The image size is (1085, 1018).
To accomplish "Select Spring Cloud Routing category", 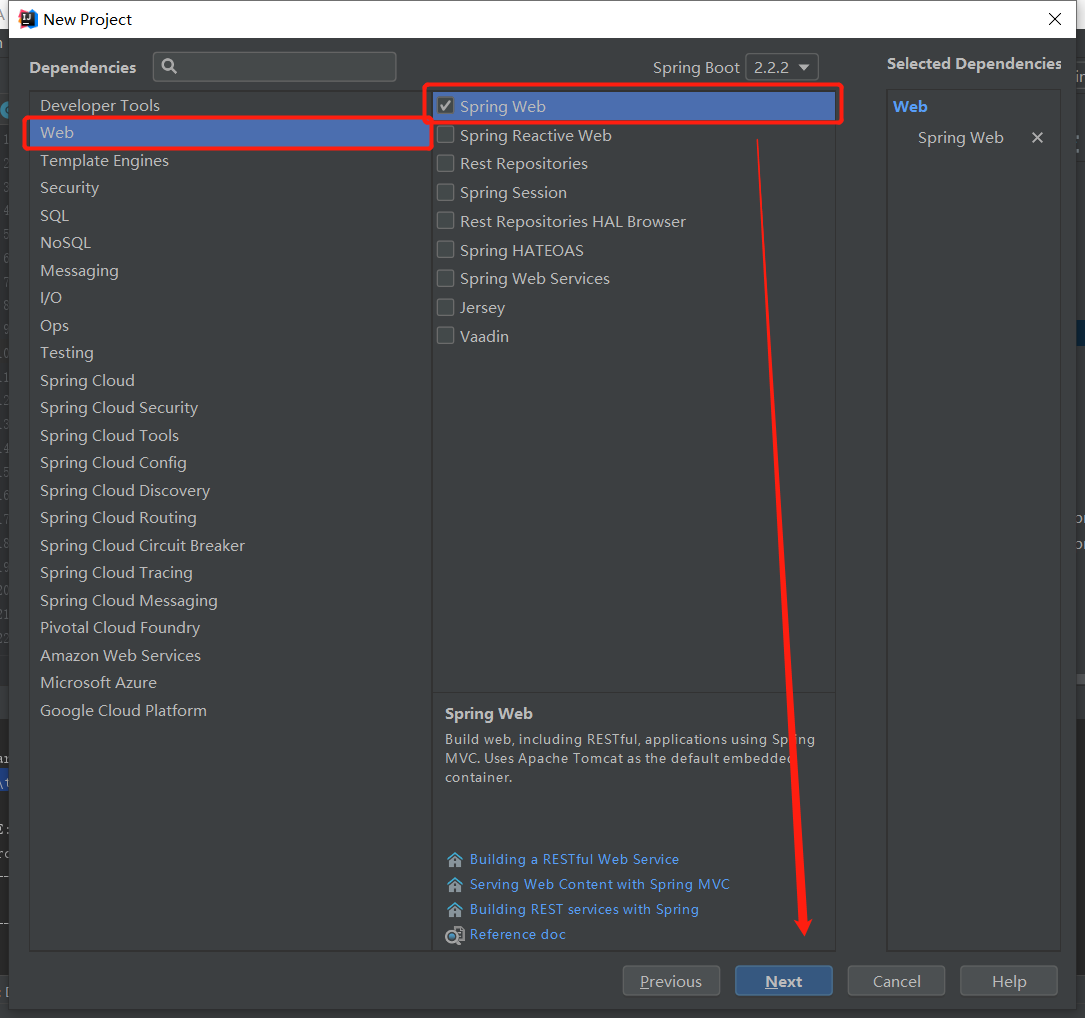I will 230,518.
